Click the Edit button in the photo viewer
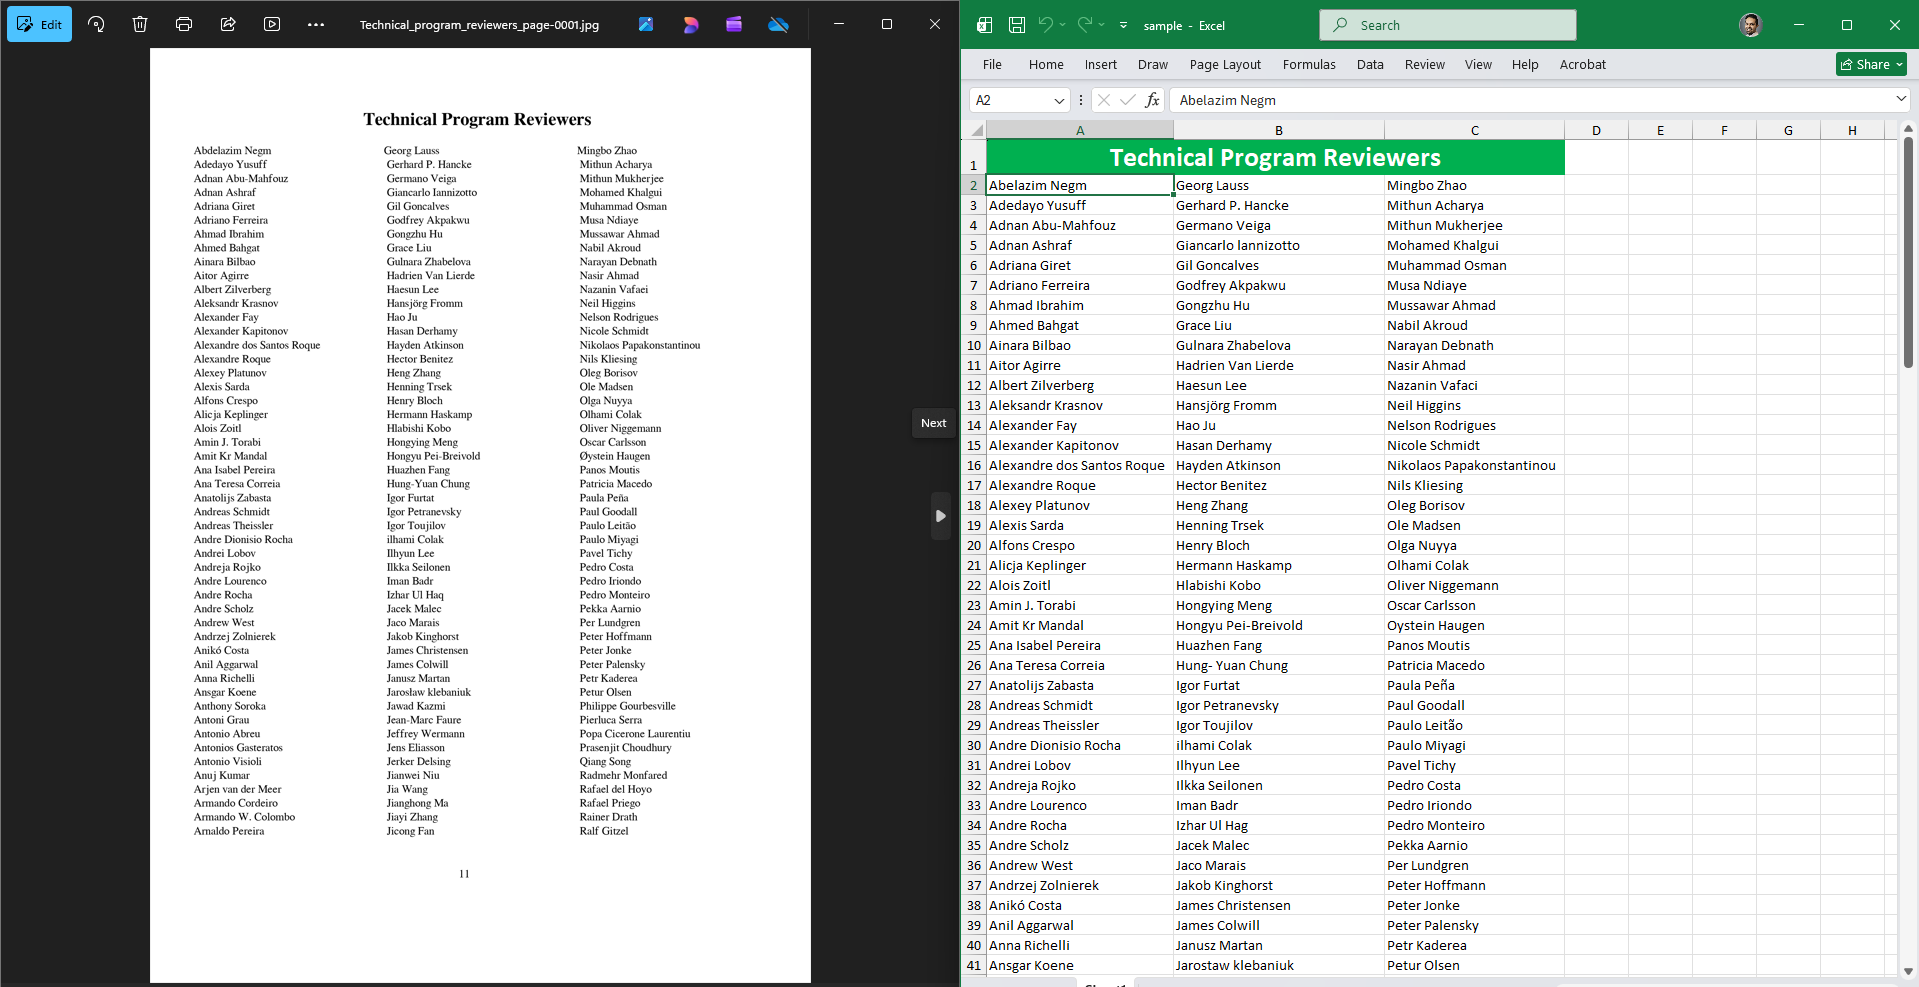The image size is (1919, 987). pyautogui.click(x=40, y=23)
